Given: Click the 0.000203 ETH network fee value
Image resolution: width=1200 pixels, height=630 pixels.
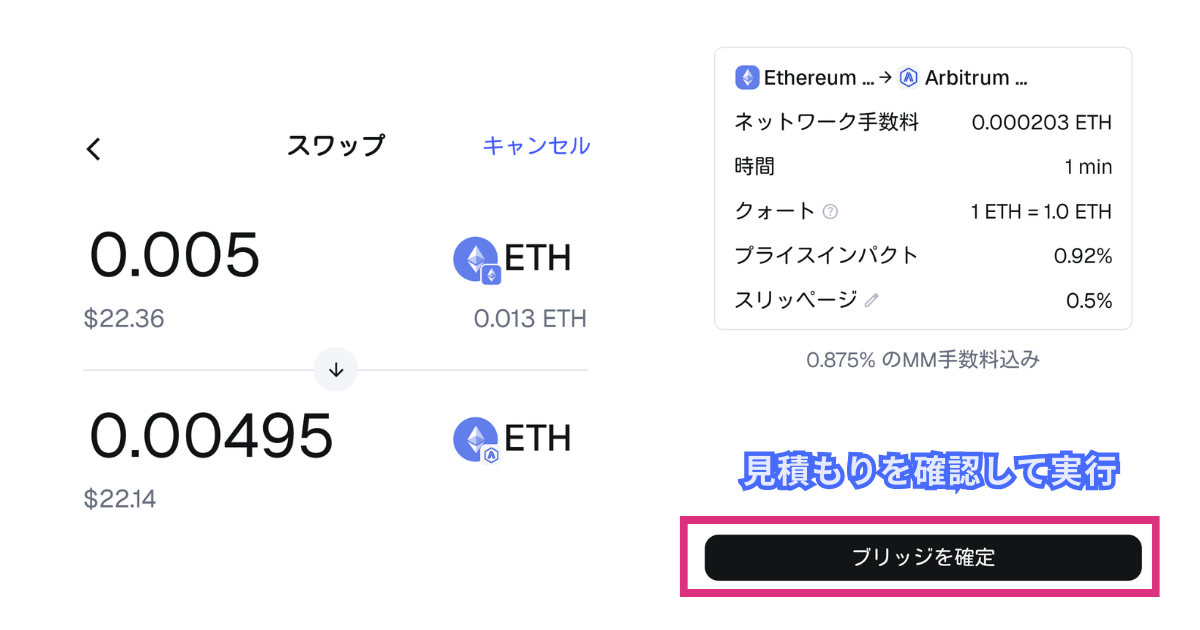Looking at the screenshot, I should point(1041,123).
